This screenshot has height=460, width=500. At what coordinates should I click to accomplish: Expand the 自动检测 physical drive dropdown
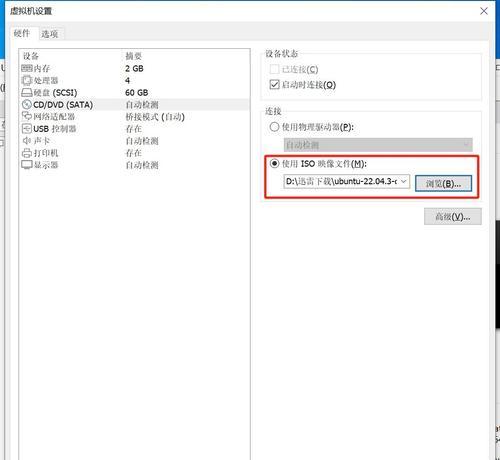[x=378, y=145]
